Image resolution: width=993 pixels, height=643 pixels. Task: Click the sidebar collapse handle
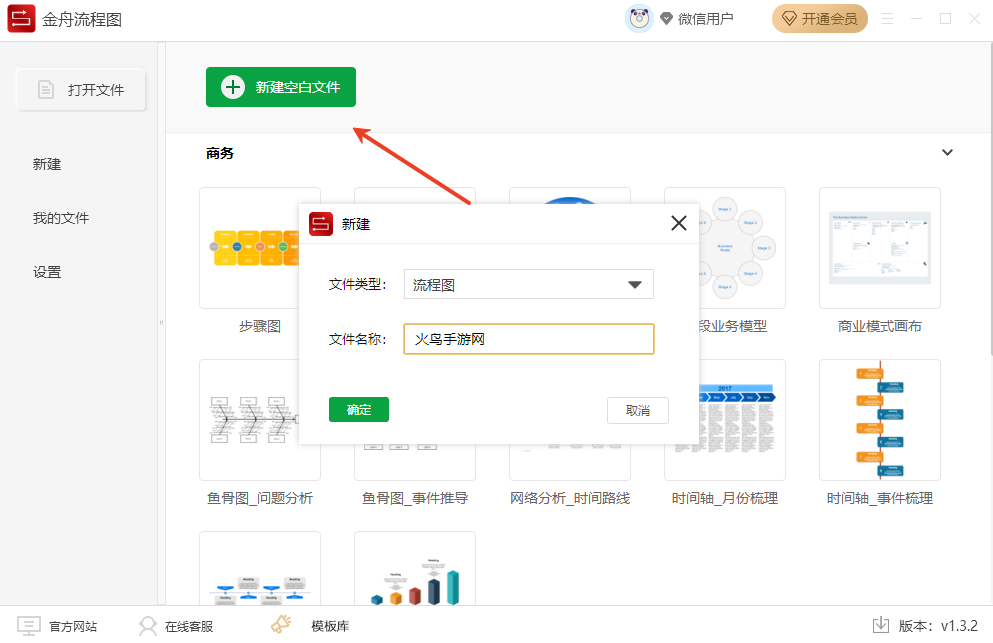click(x=161, y=323)
